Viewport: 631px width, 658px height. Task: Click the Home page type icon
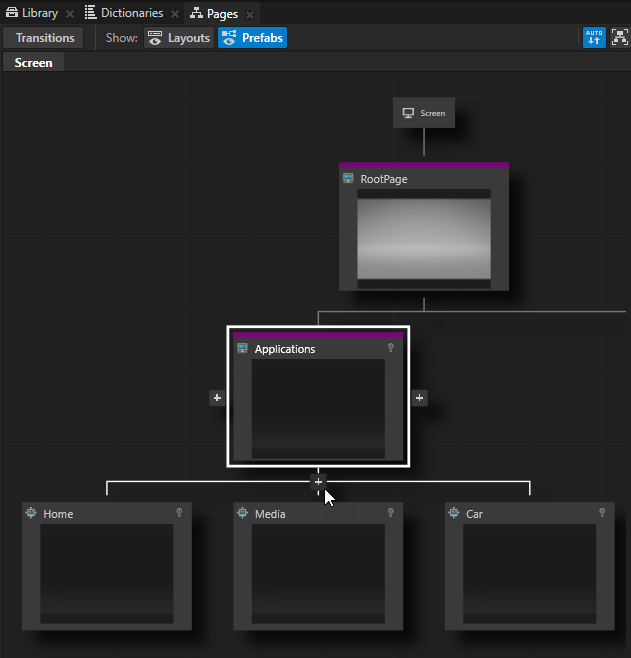click(31, 514)
